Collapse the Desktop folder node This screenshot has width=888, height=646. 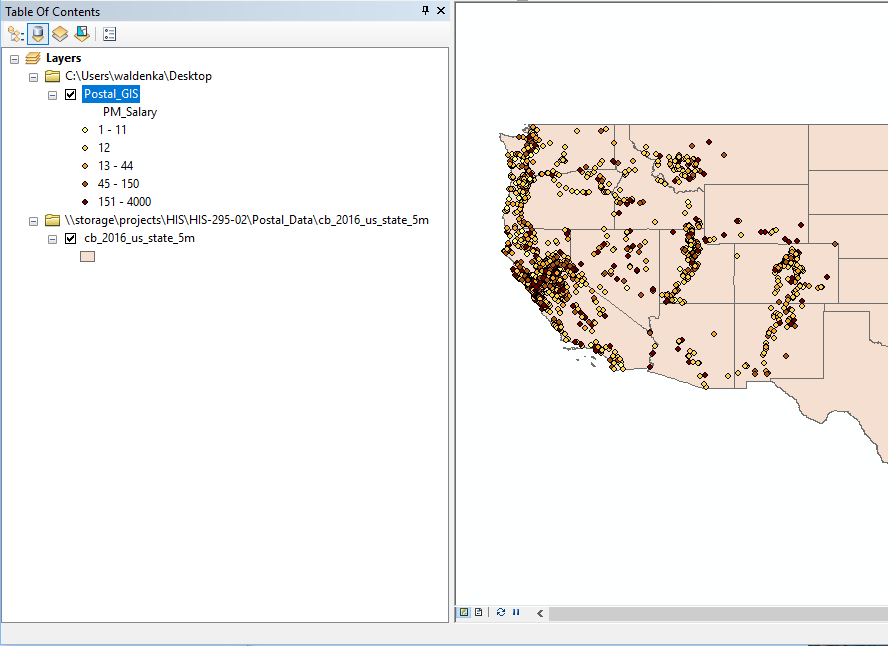click(x=33, y=76)
